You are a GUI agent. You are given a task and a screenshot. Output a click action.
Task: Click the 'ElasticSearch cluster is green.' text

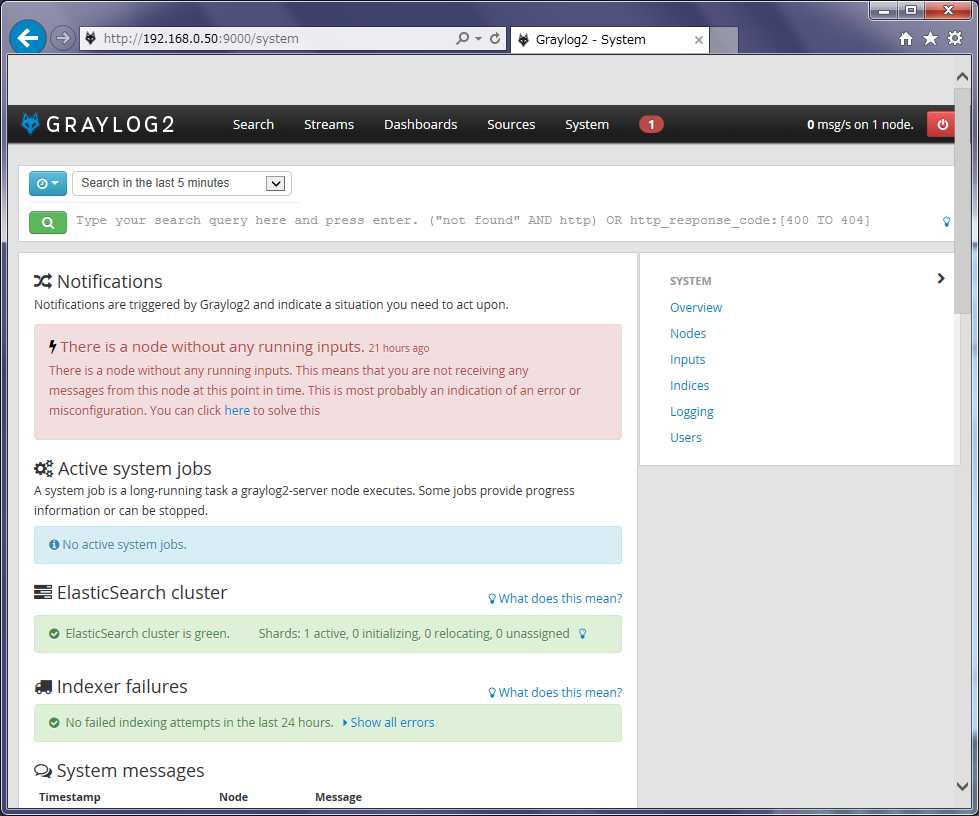(148, 634)
